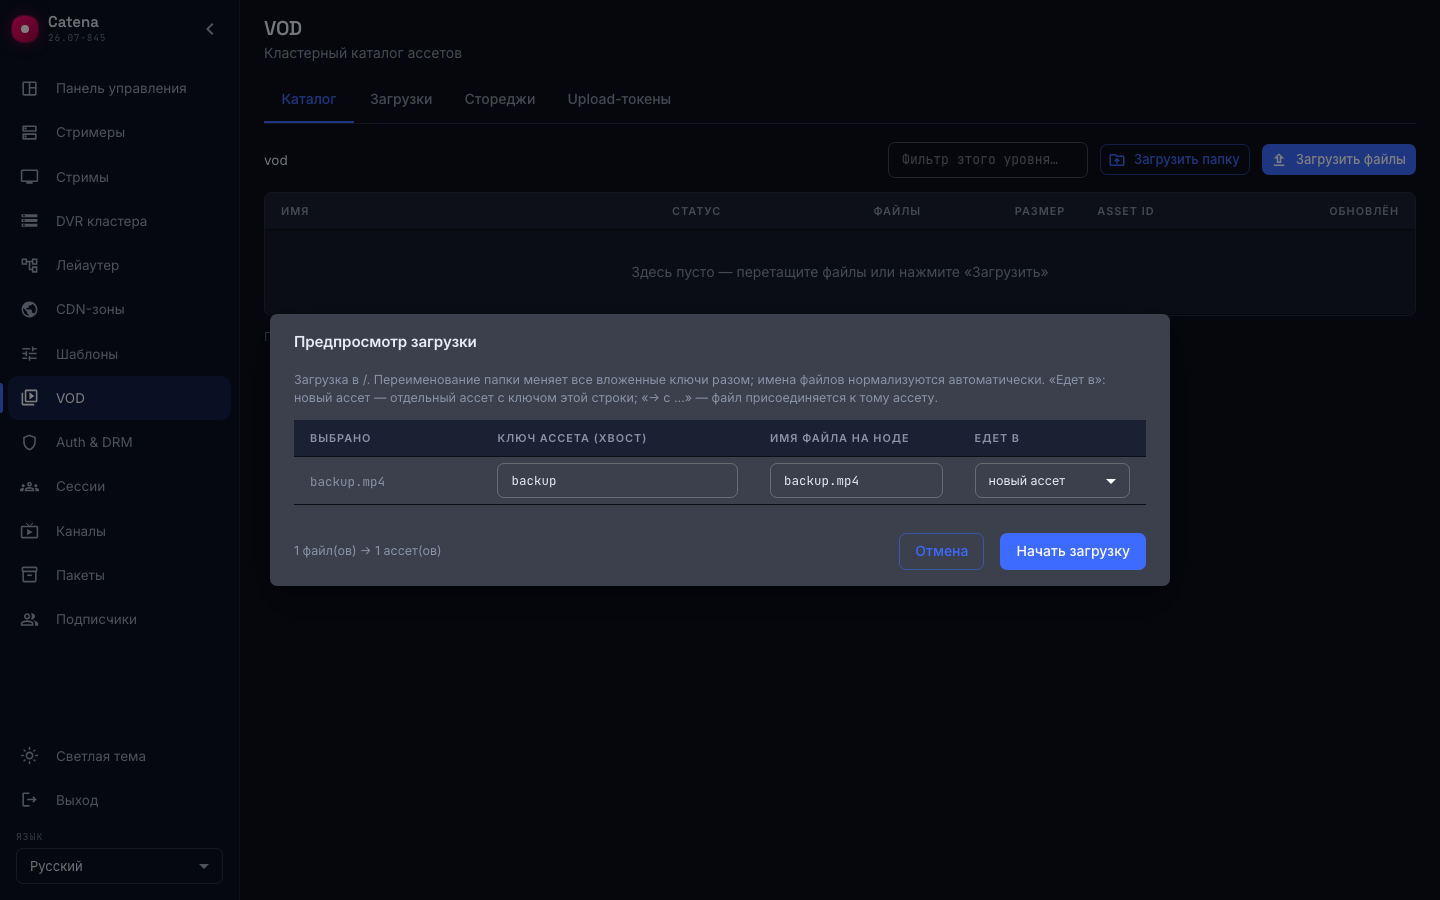Click the ОБНОВЛЁН column header
1440x900 pixels.
click(x=1364, y=211)
